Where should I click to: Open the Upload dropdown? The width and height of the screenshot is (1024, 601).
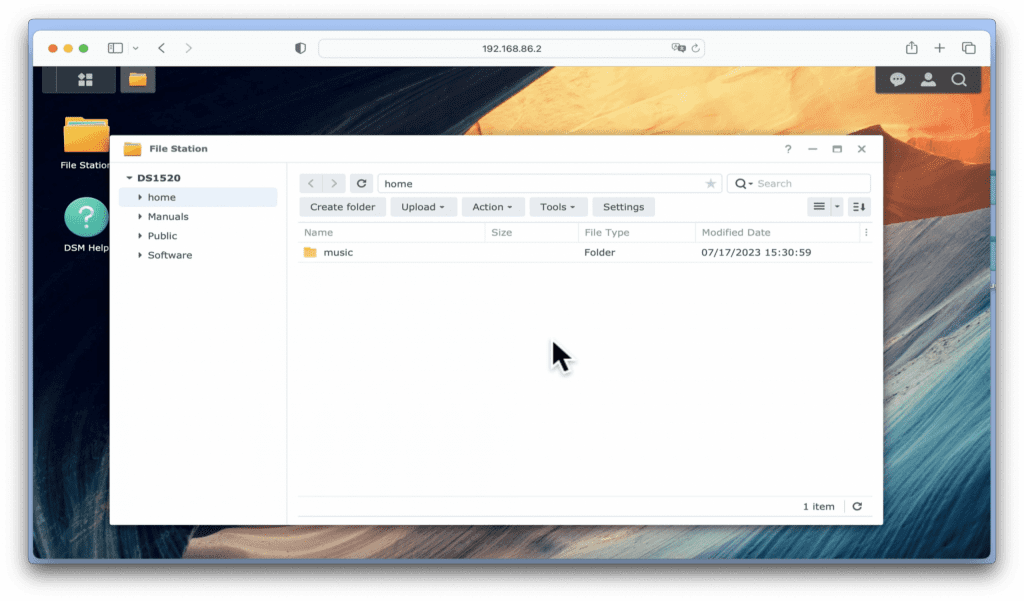click(423, 207)
